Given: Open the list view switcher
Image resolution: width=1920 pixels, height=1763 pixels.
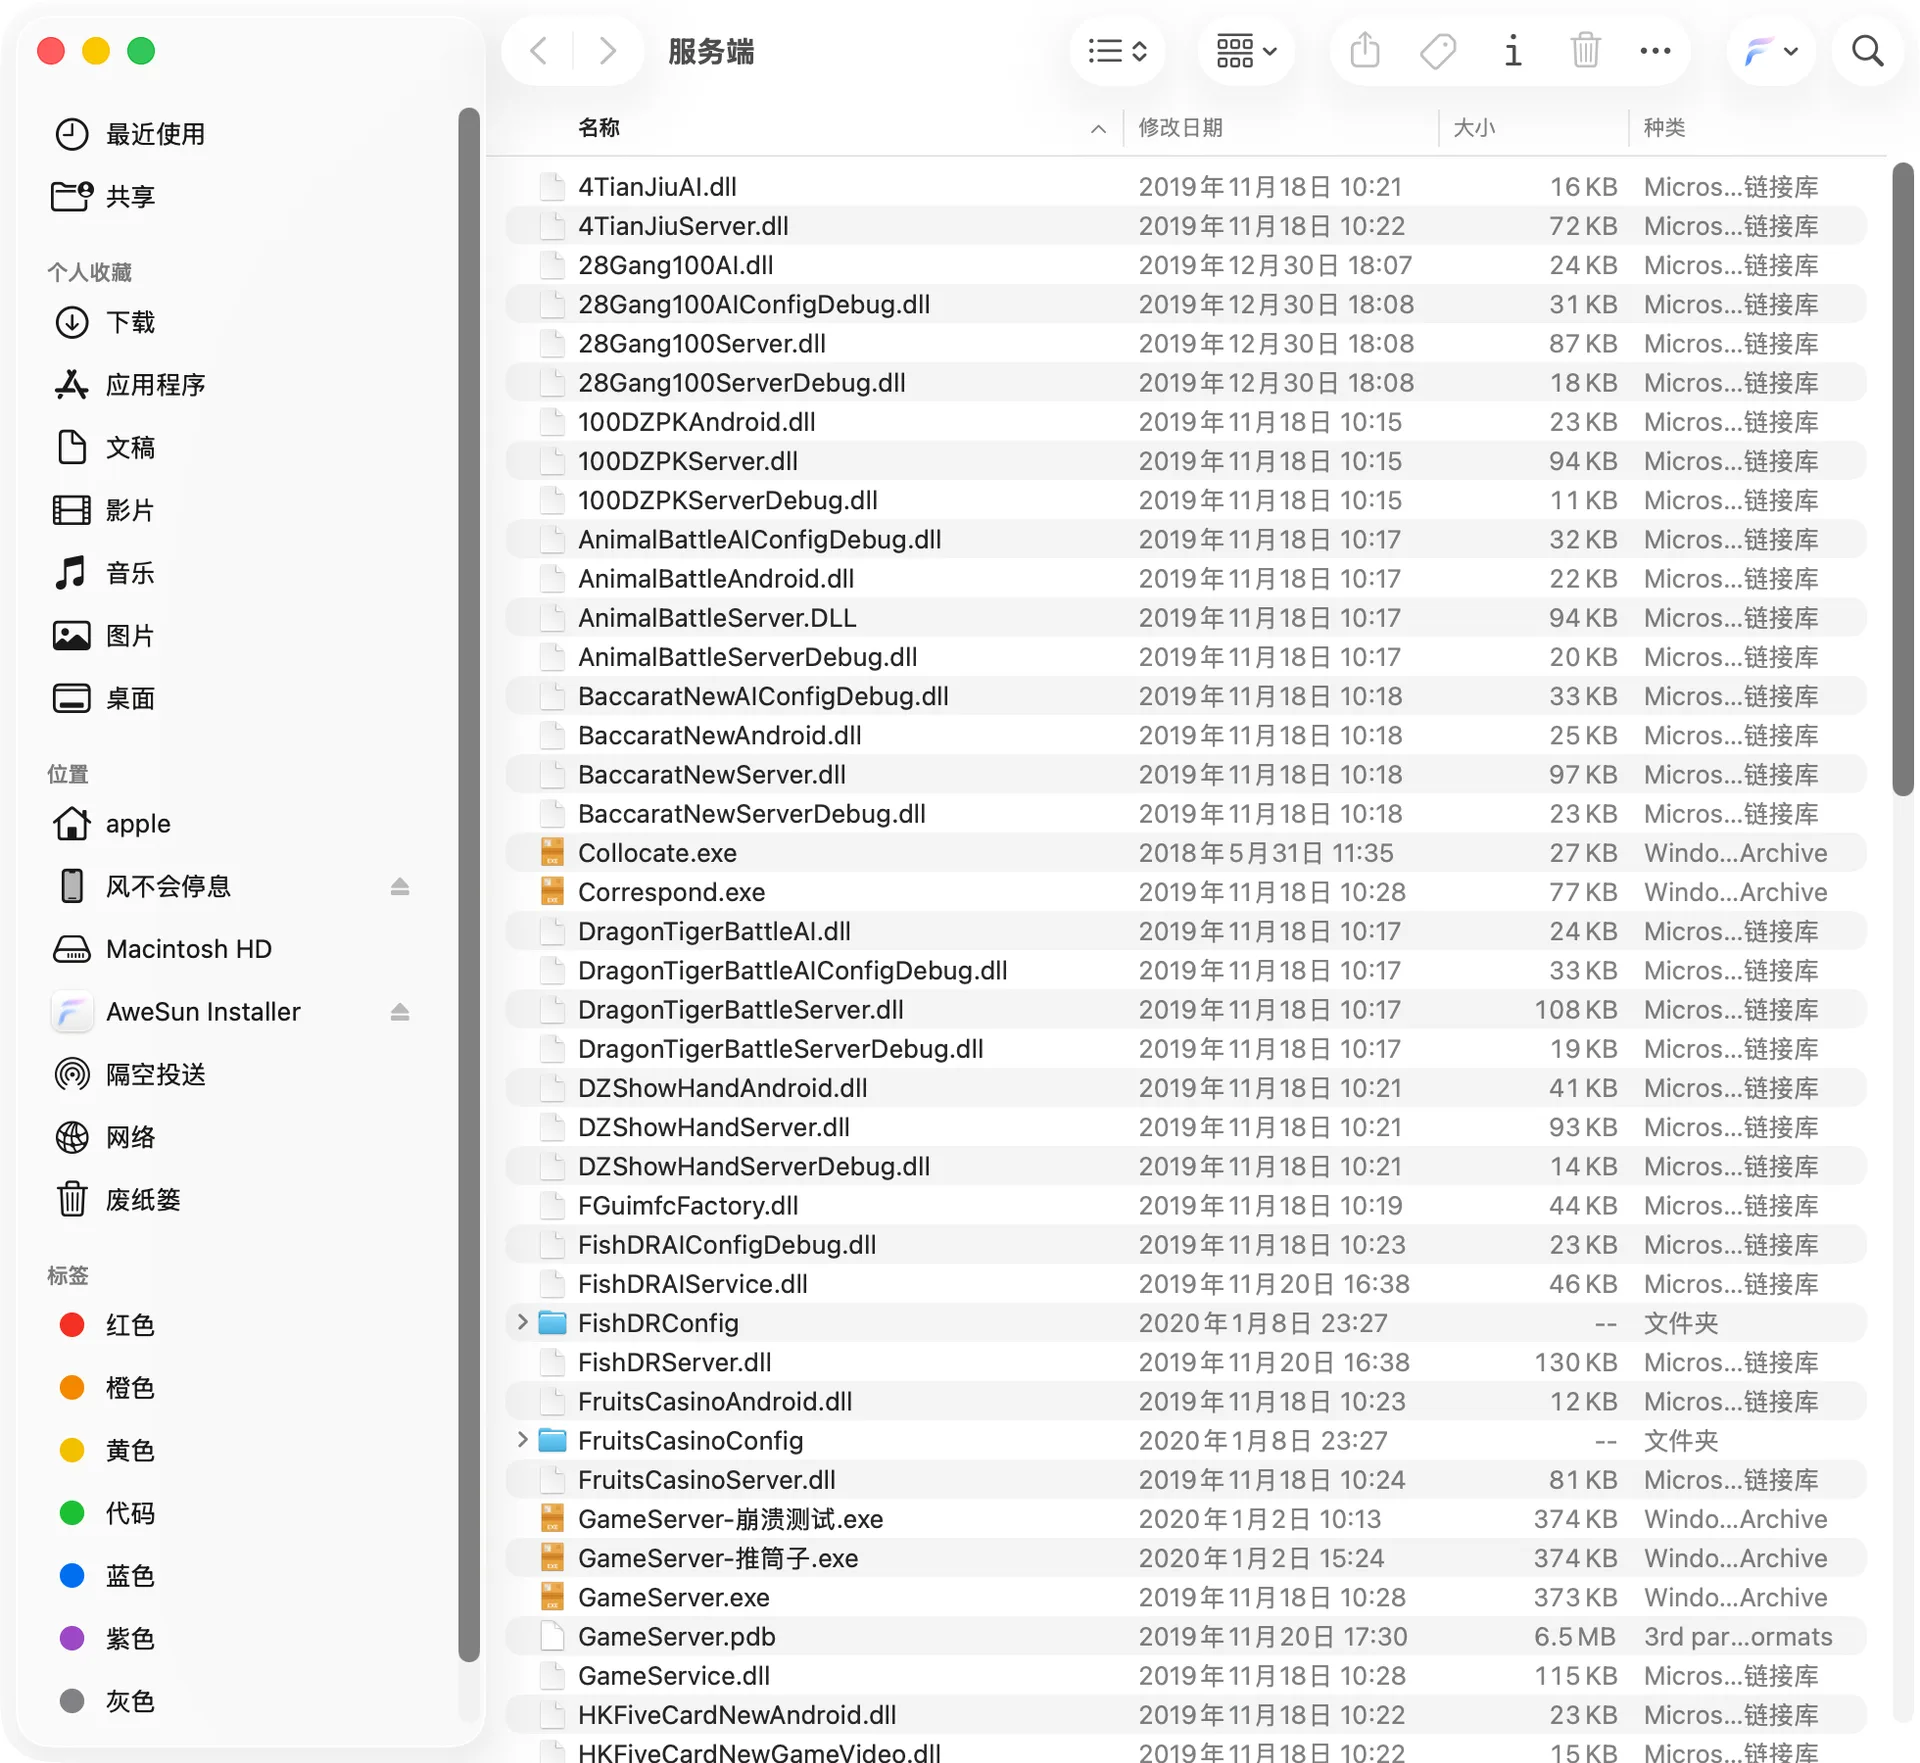Looking at the screenshot, I should [1117, 51].
